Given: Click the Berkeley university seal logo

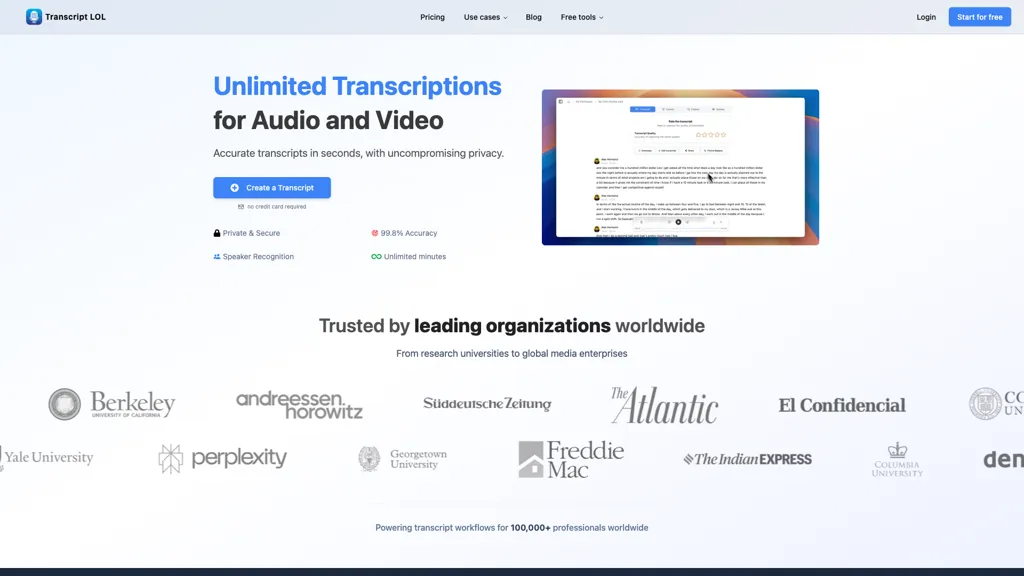Looking at the screenshot, I should pyautogui.click(x=65, y=404).
